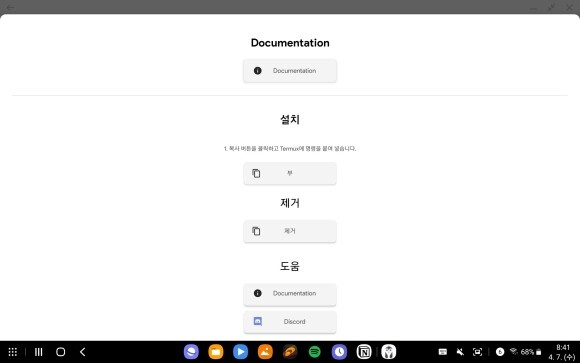This screenshot has width=580, height=363.
Task: Click the Documentation page heading
Action: tap(290, 43)
